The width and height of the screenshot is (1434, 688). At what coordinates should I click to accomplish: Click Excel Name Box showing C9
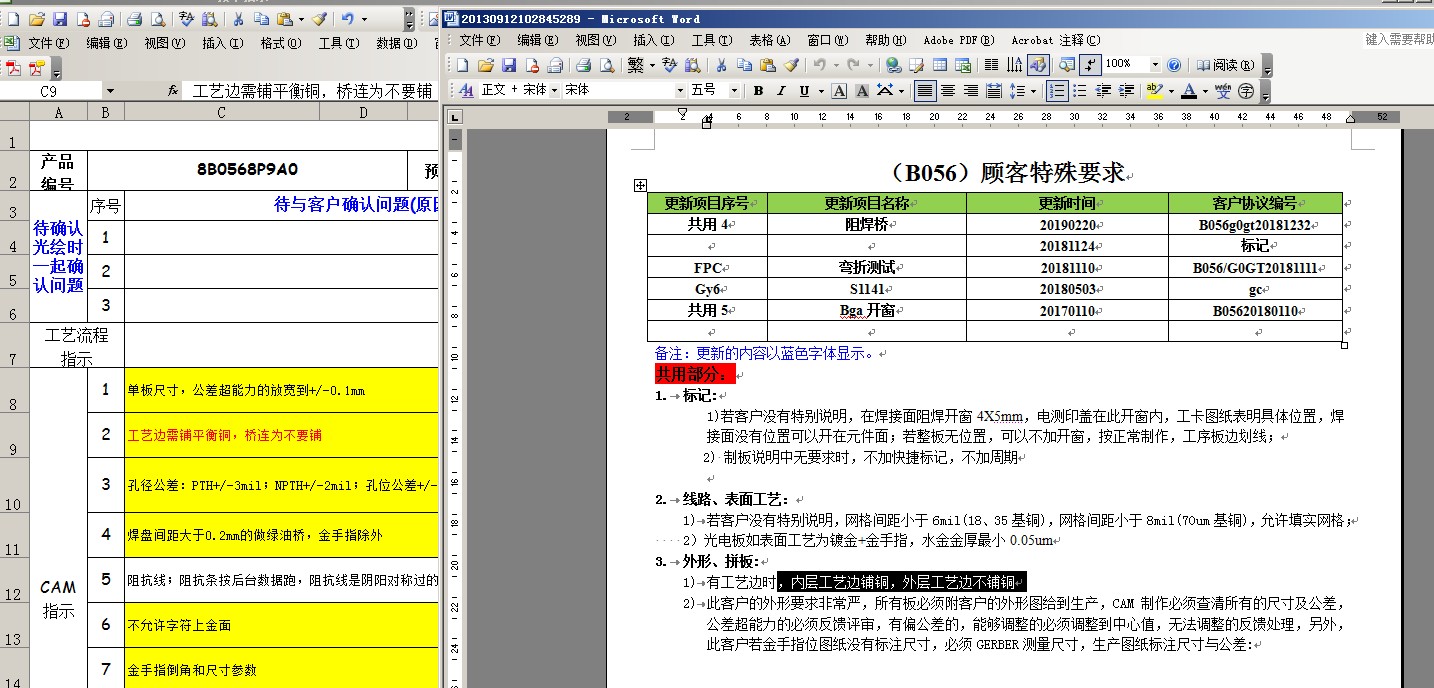tap(50, 91)
